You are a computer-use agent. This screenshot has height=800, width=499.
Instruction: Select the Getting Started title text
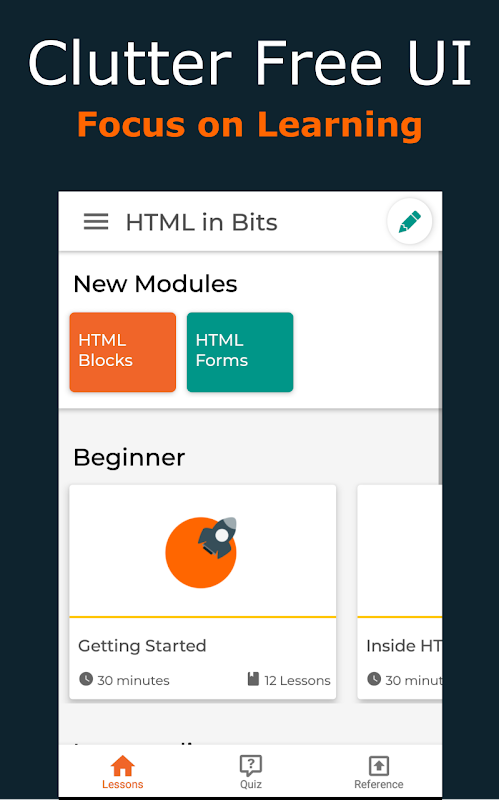tap(142, 646)
